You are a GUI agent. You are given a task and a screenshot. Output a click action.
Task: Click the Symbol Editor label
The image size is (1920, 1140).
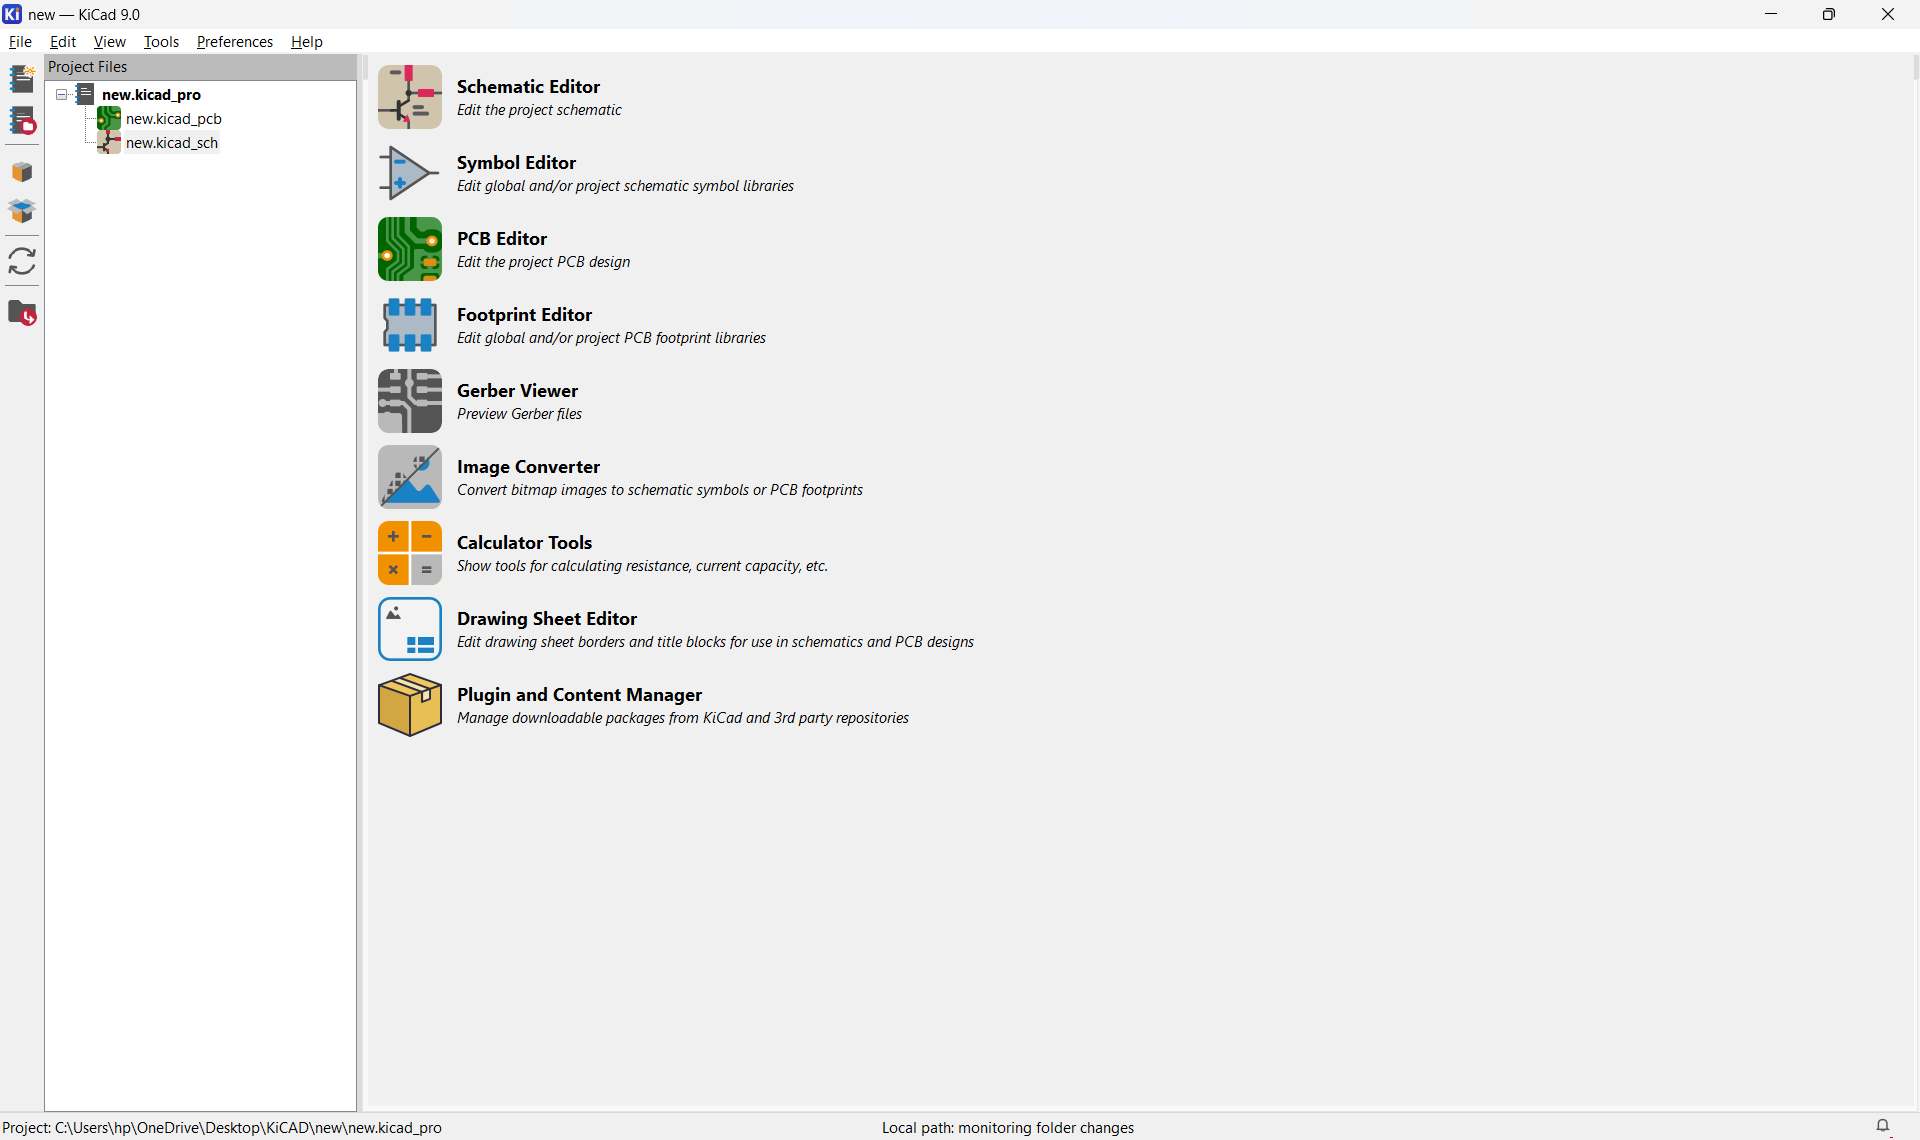[x=516, y=162]
